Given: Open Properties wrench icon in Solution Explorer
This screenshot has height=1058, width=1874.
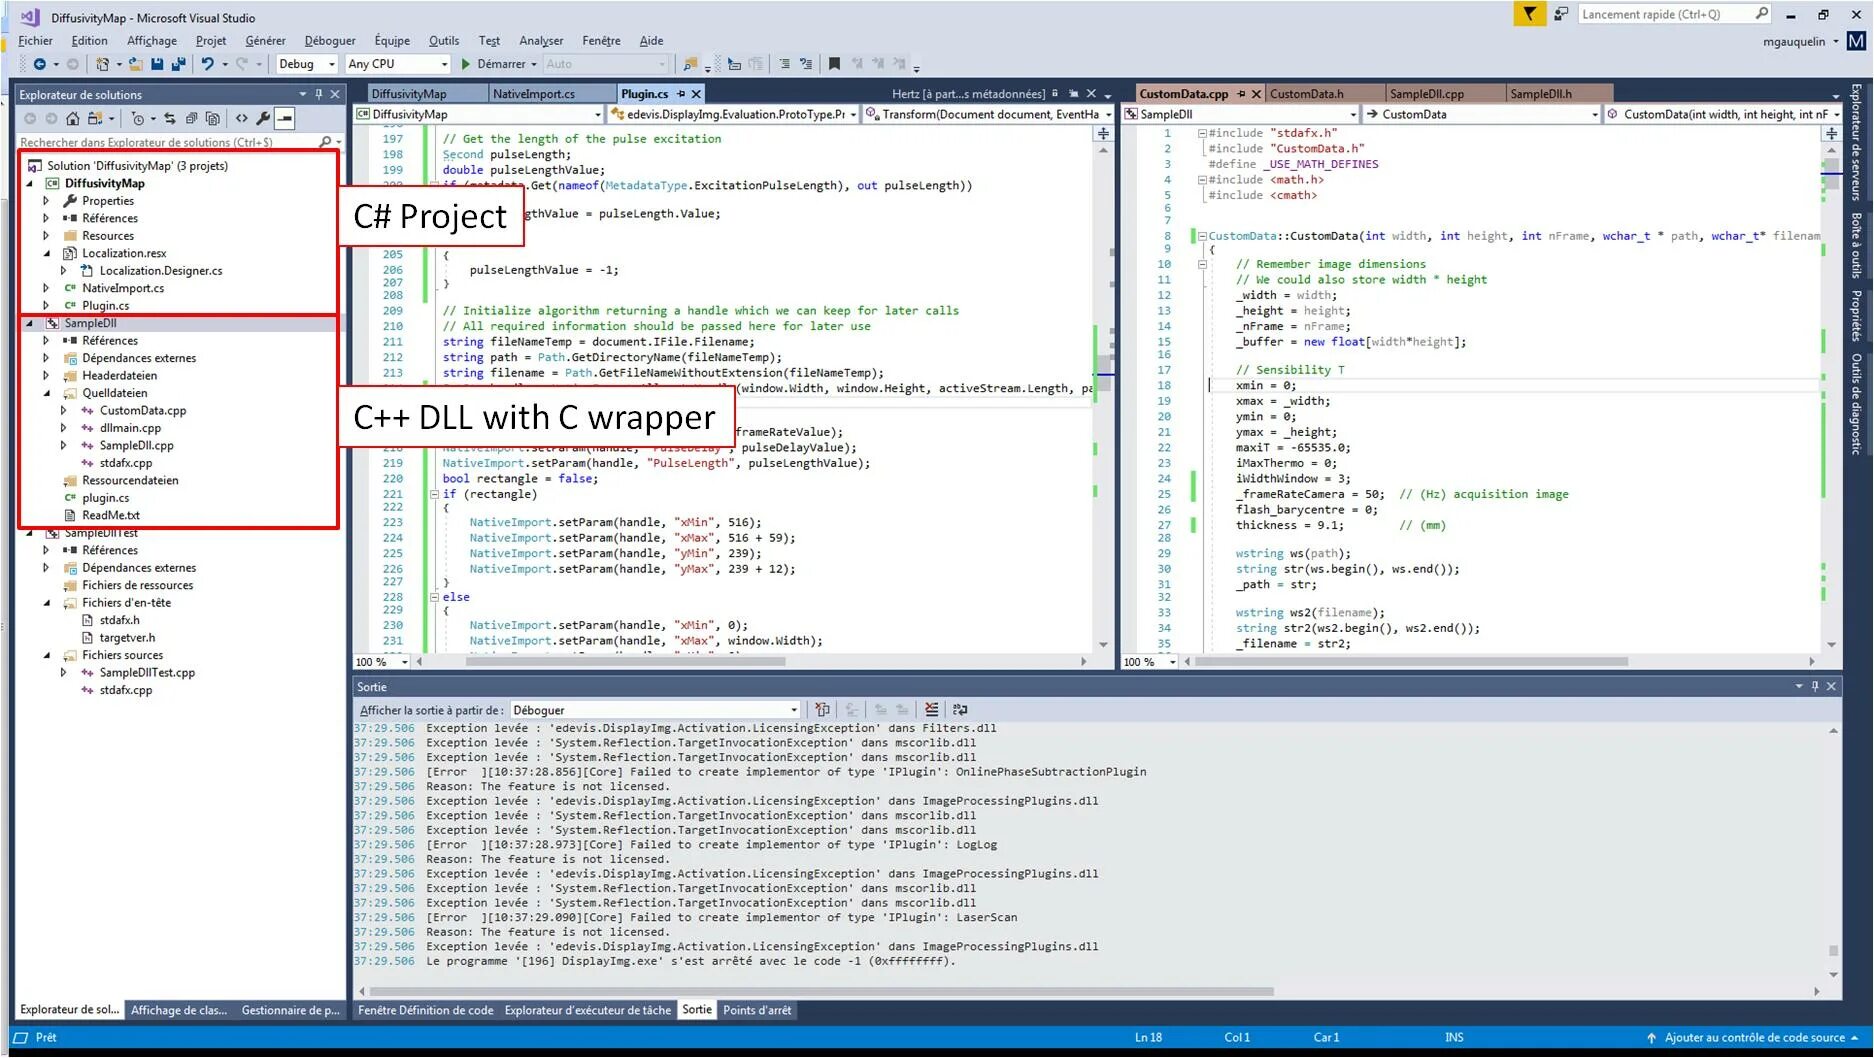Looking at the screenshot, I should [x=263, y=118].
